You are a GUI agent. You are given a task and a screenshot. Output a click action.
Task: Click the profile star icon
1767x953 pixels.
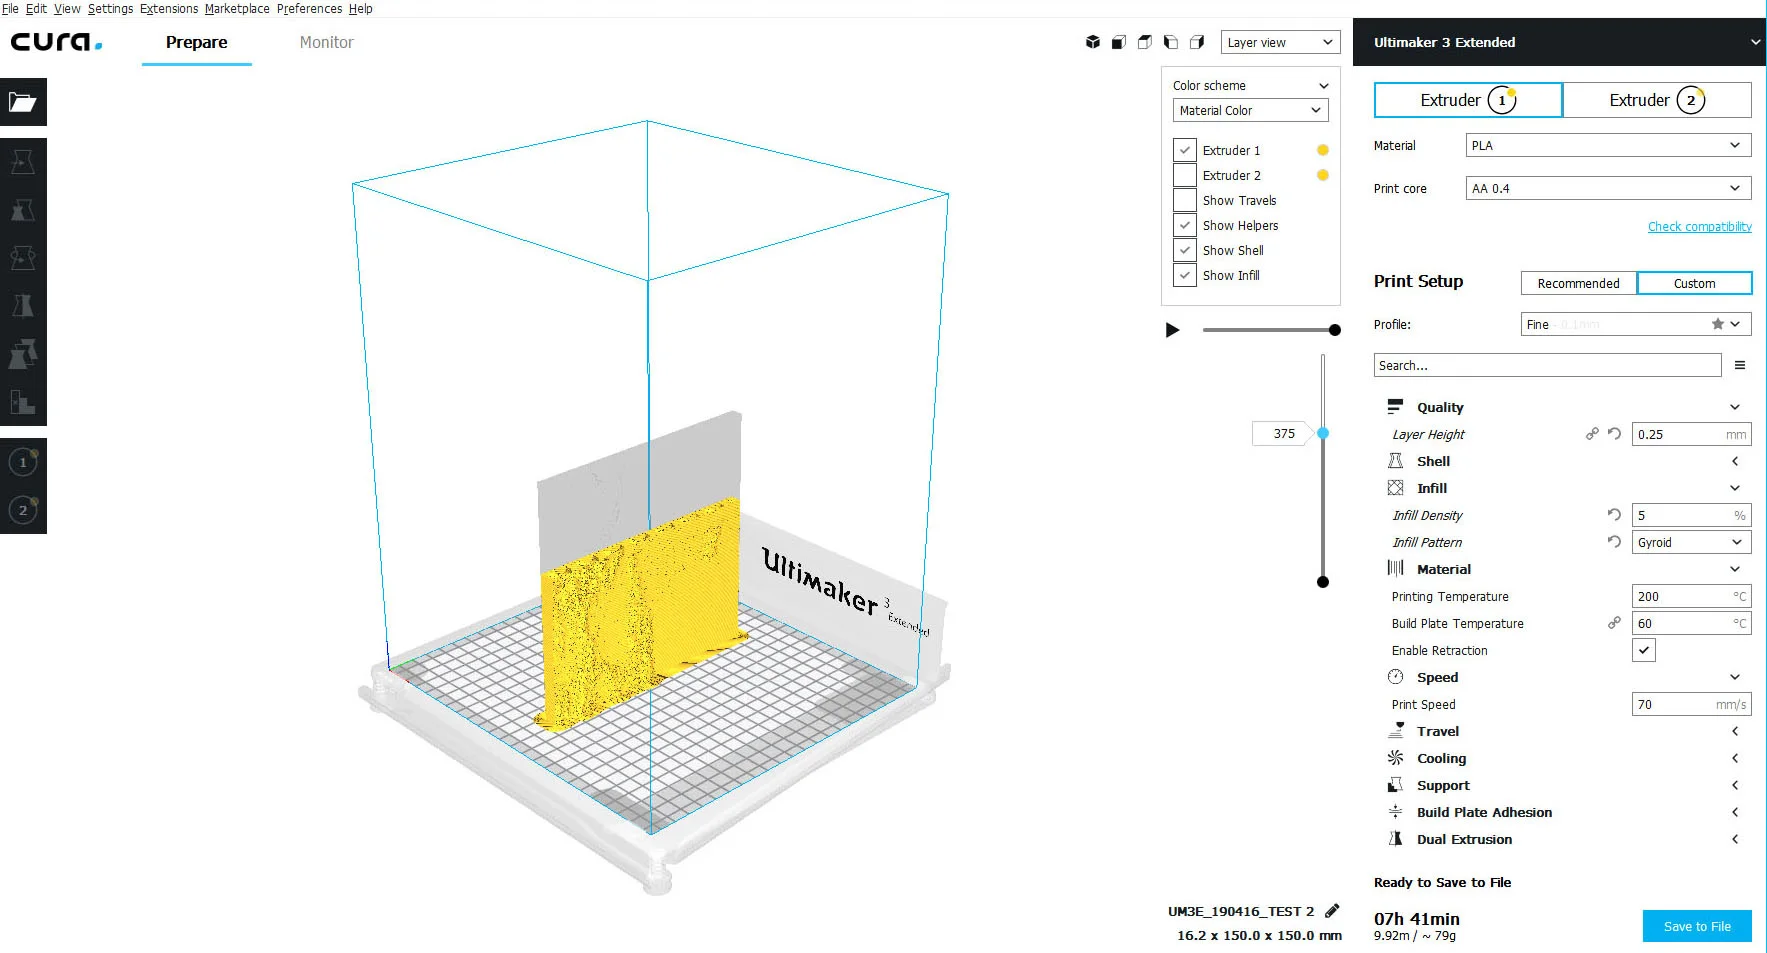[1718, 324]
